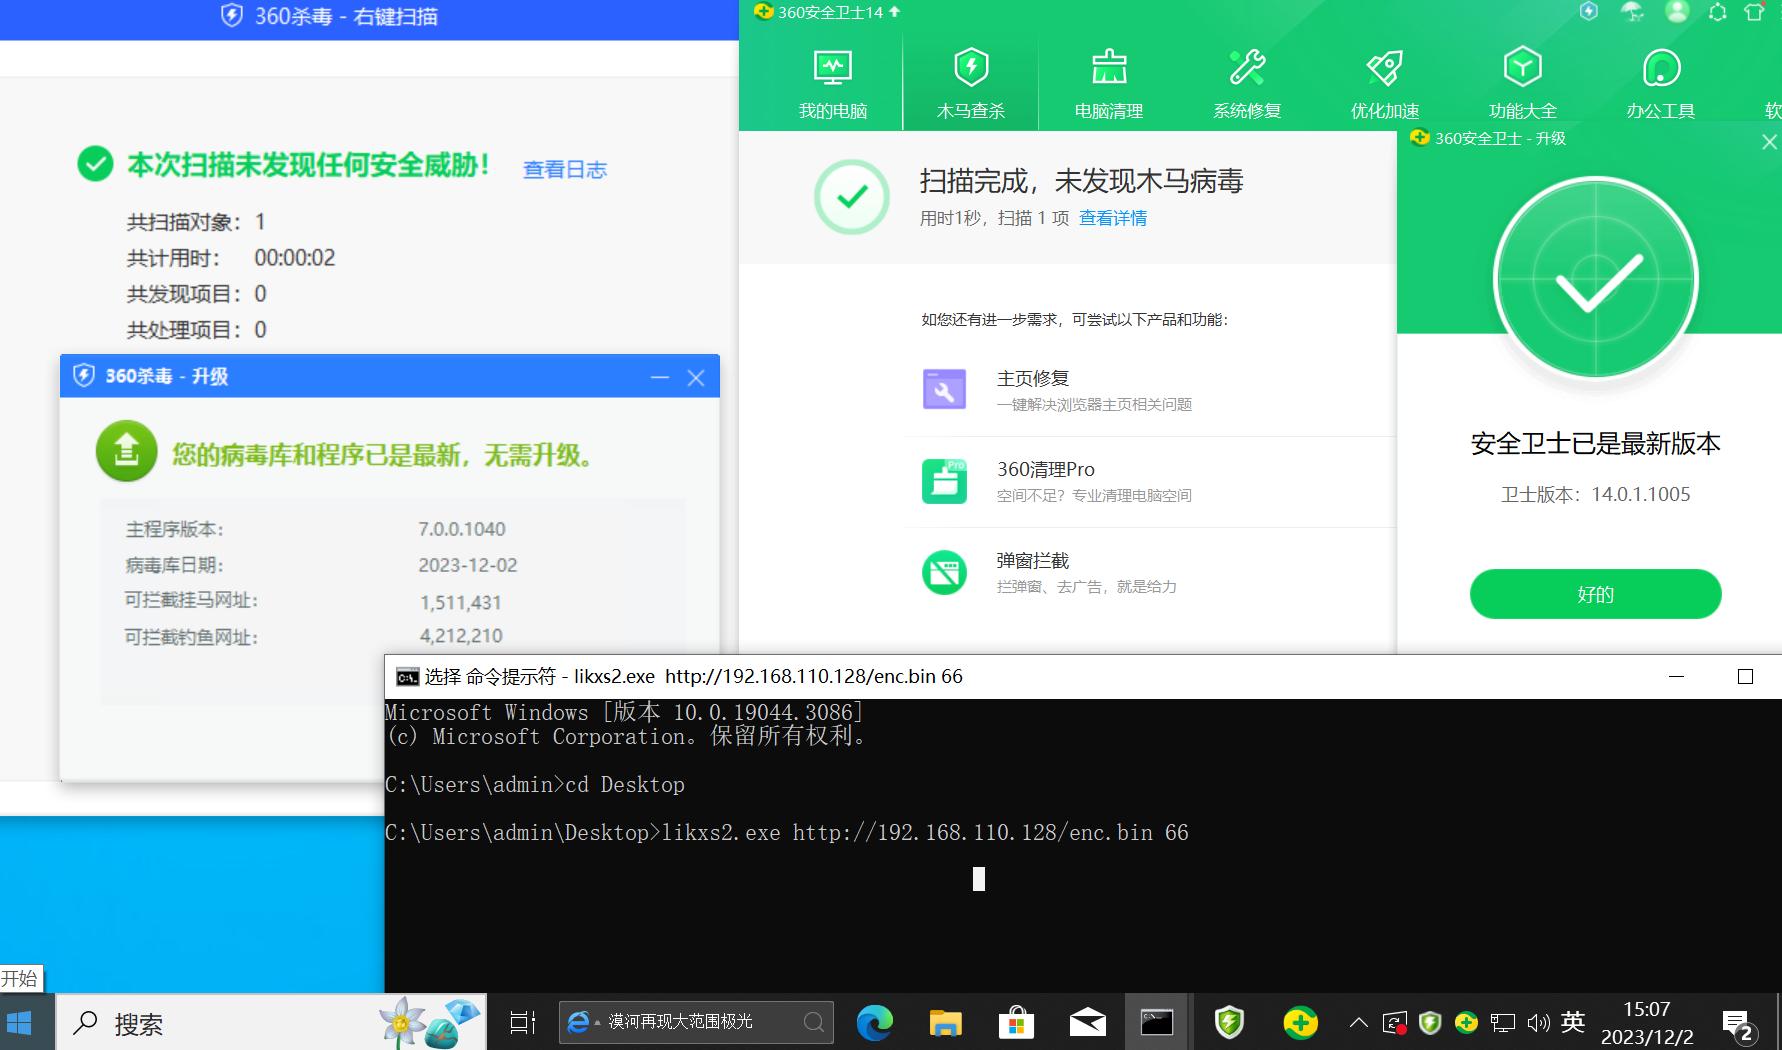This screenshot has height=1050, width=1782.
Task: Toggle 英 input method indicator
Action: pos(1573,1022)
